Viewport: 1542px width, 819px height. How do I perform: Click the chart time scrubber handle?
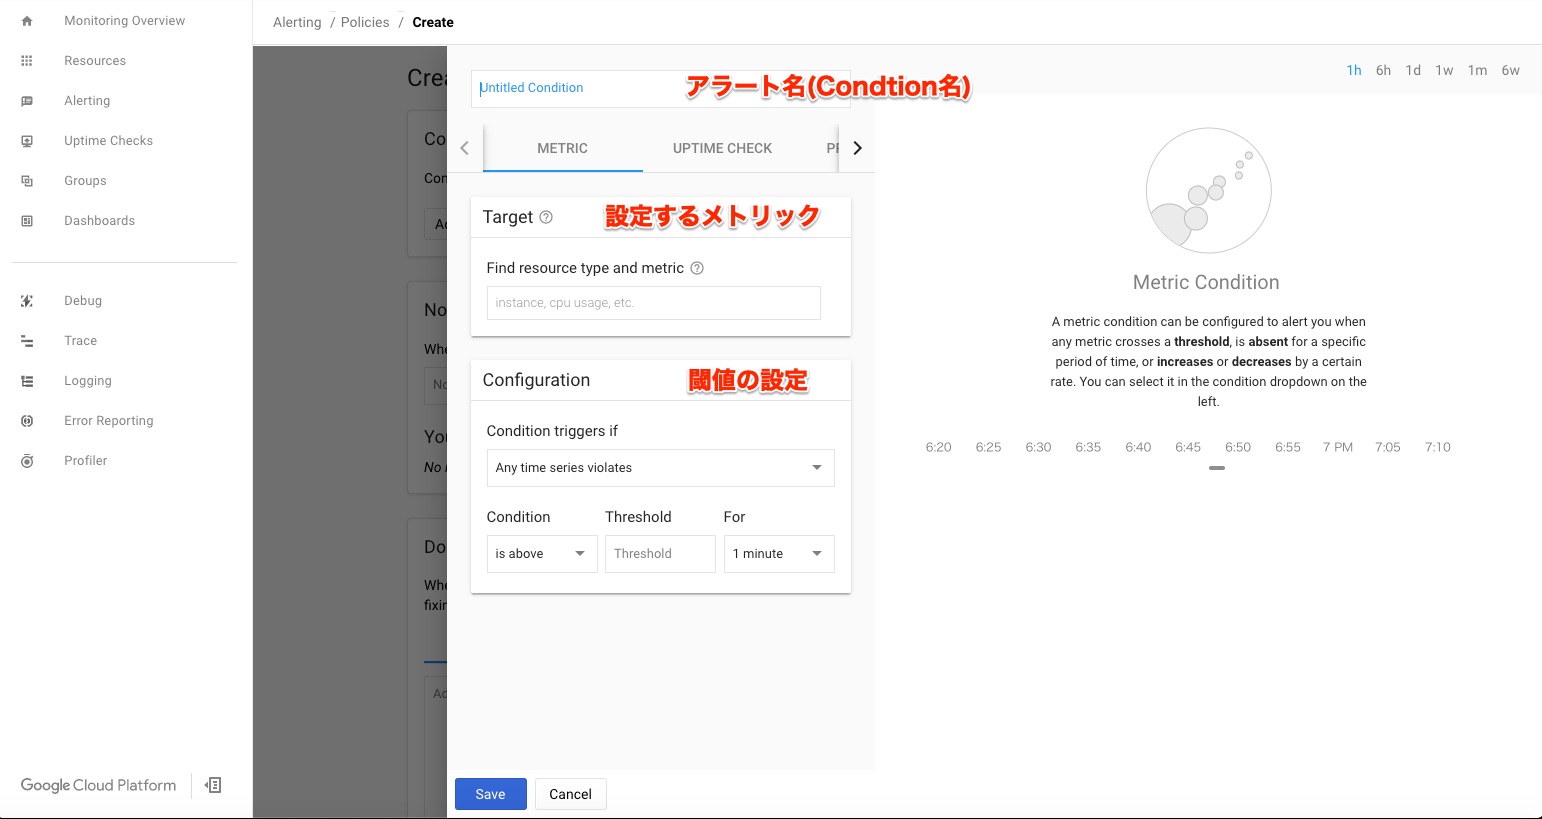coord(1216,467)
